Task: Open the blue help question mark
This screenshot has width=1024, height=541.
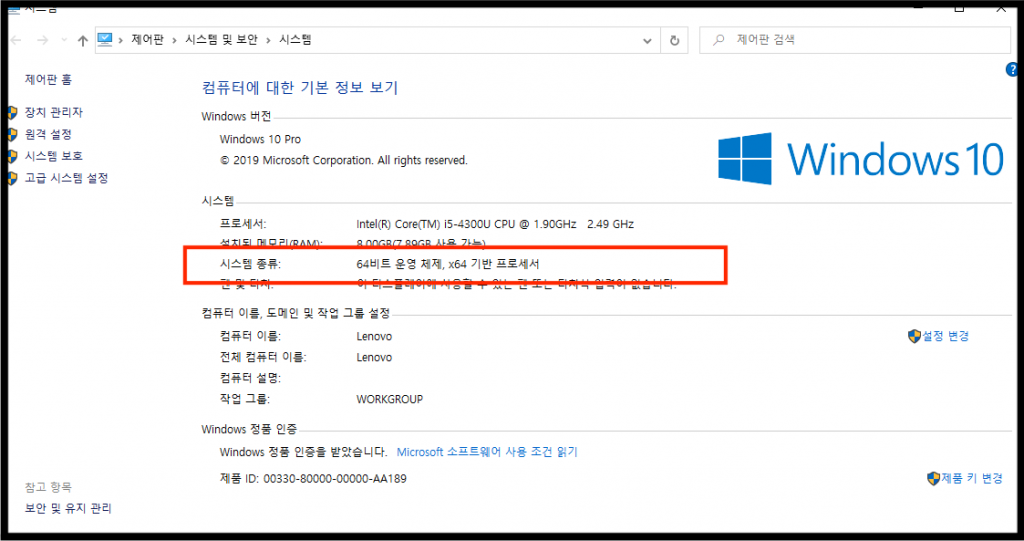Action: 1012,69
